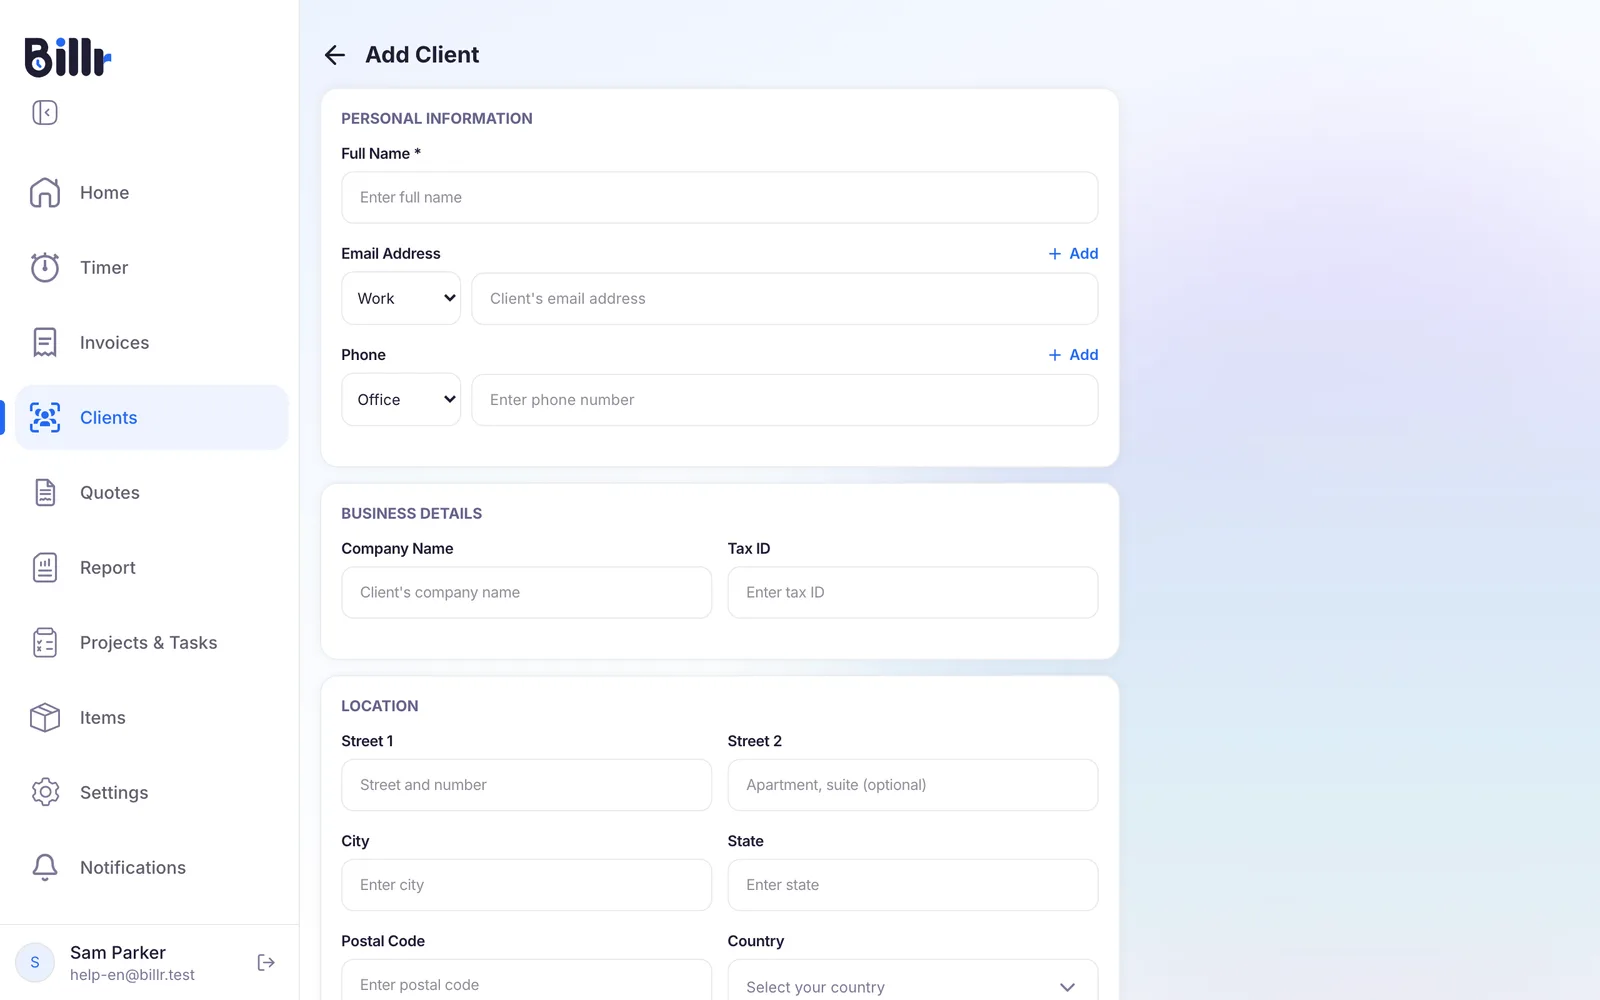Open the Projects & Tasks menu item
Viewport: 1600px width, 1000px height.
click(152, 643)
